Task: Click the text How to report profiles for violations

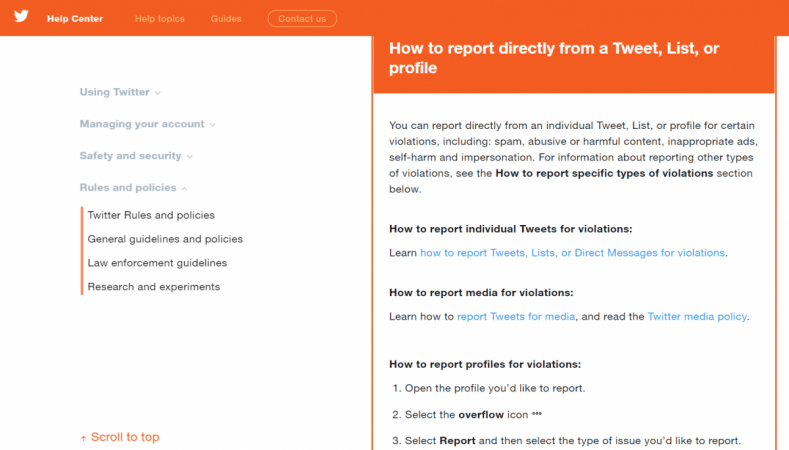Action: 485,364
